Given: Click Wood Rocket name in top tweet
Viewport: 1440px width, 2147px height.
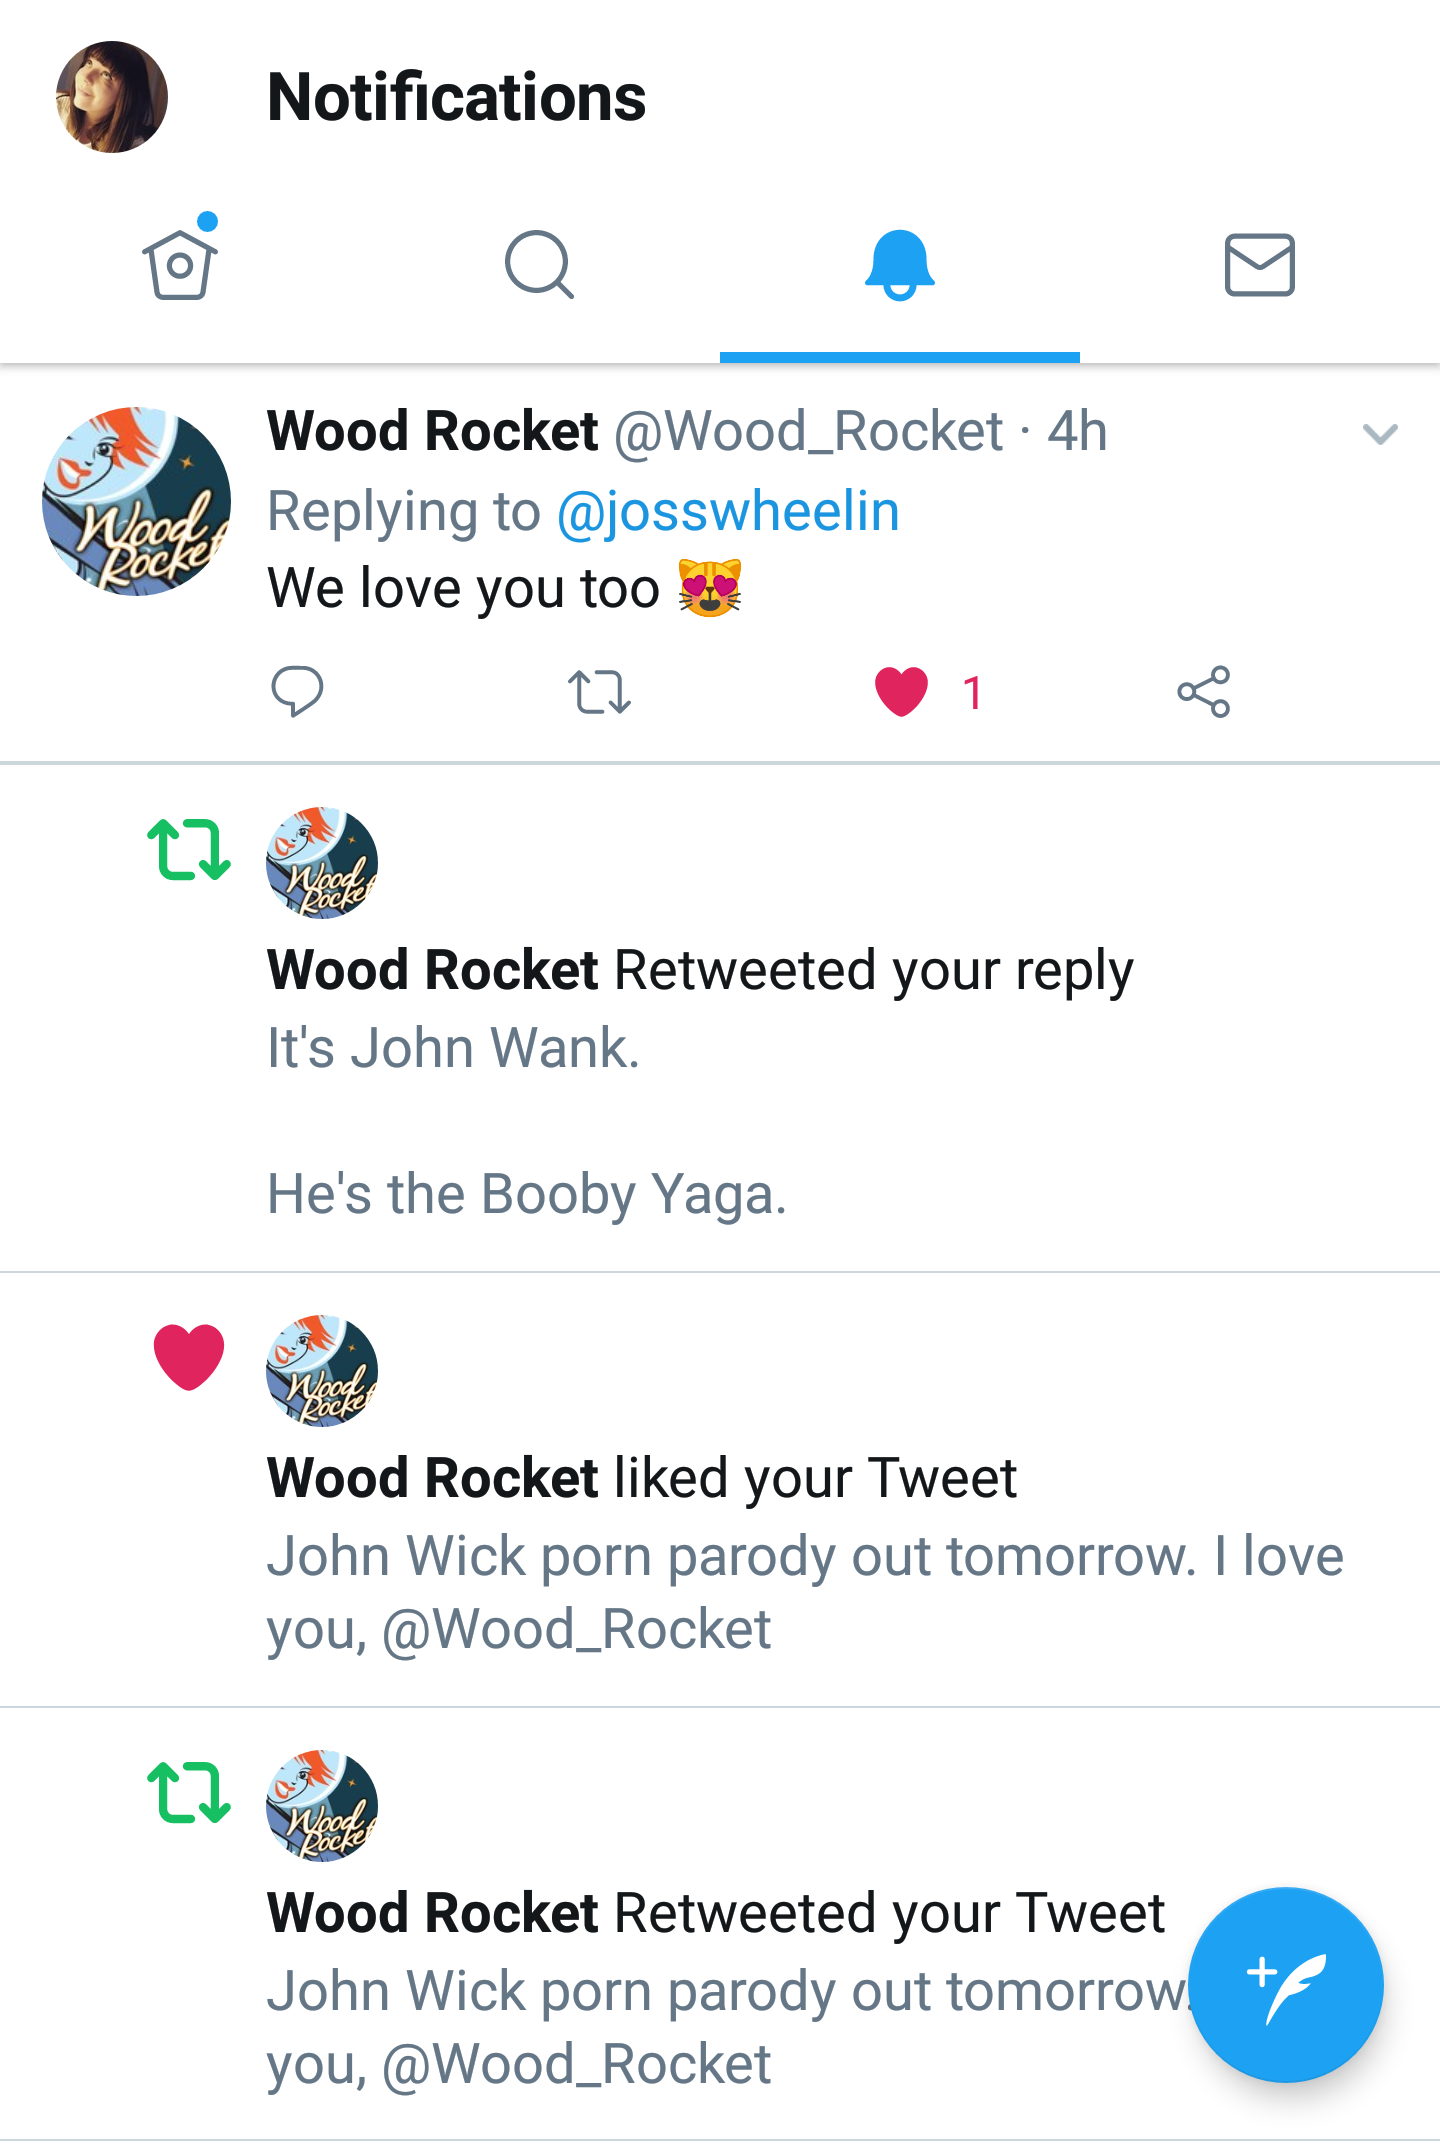Looking at the screenshot, I should (x=433, y=431).
